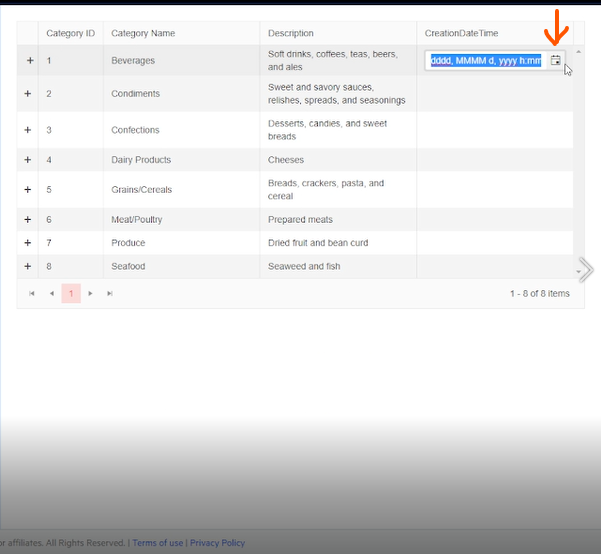
Task: Open the calendar picker in CreationDateTime cell
Action: point(555,60)
